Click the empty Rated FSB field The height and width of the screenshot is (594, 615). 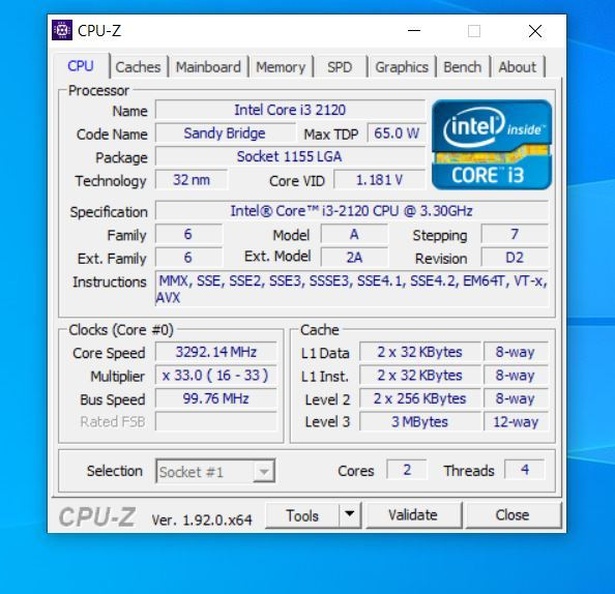point(216,422)
